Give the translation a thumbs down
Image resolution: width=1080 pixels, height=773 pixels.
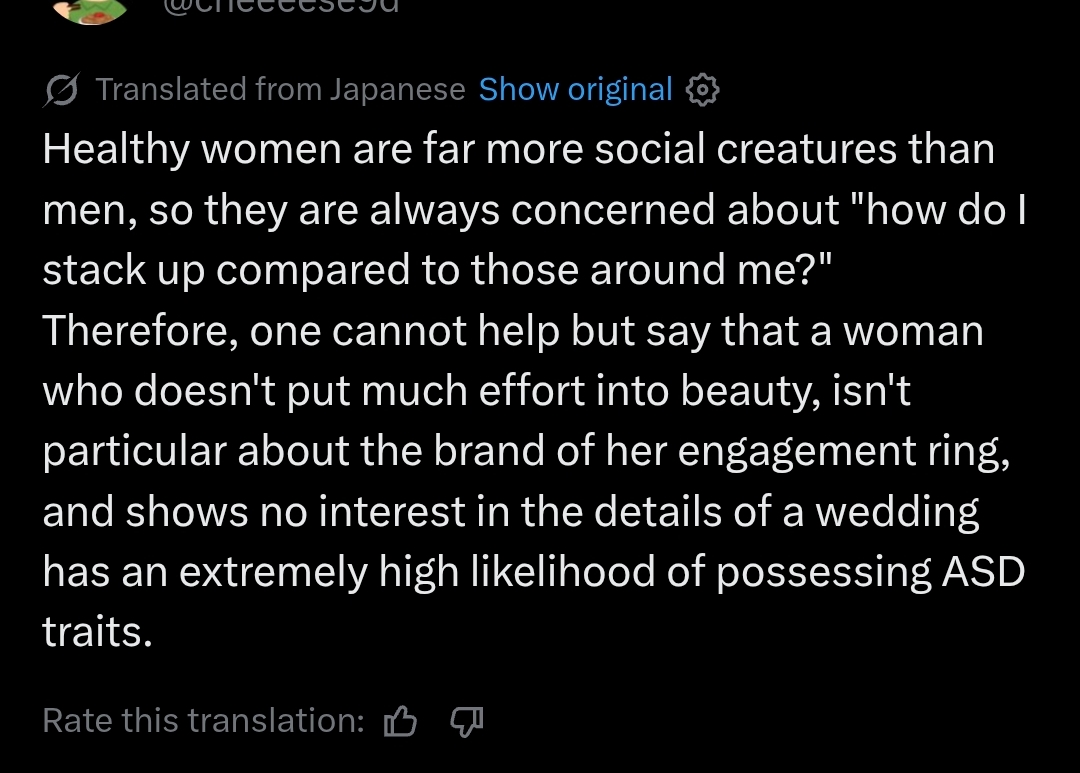coord(467,720)
